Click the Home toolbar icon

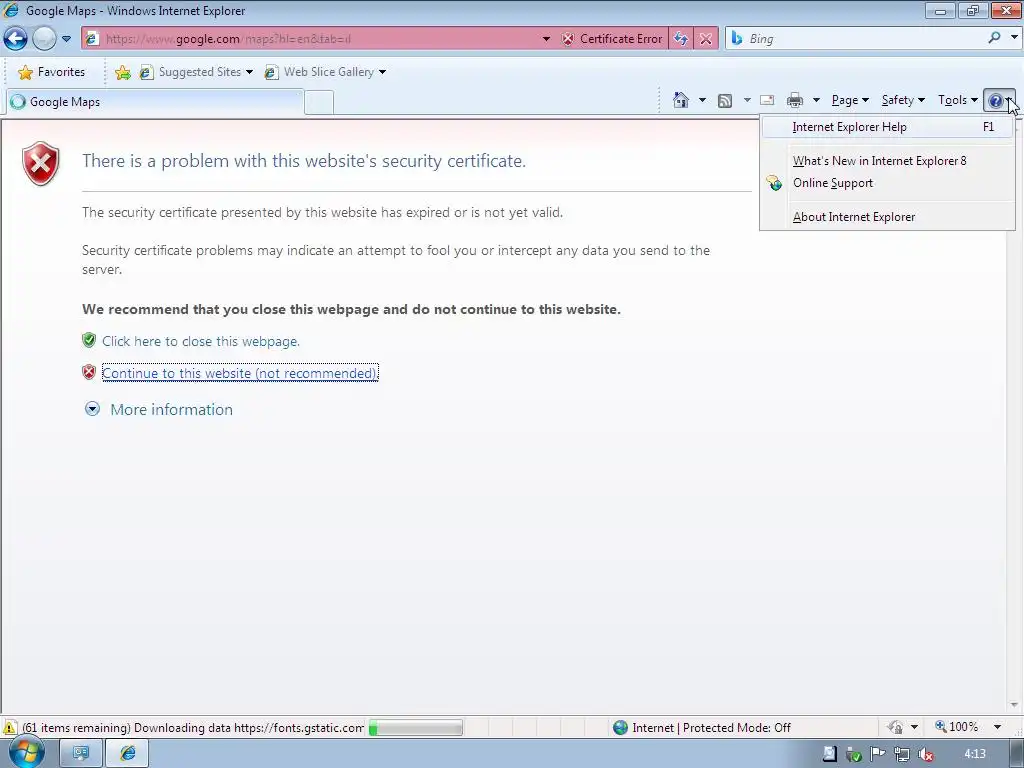click(x=680, y=100)
